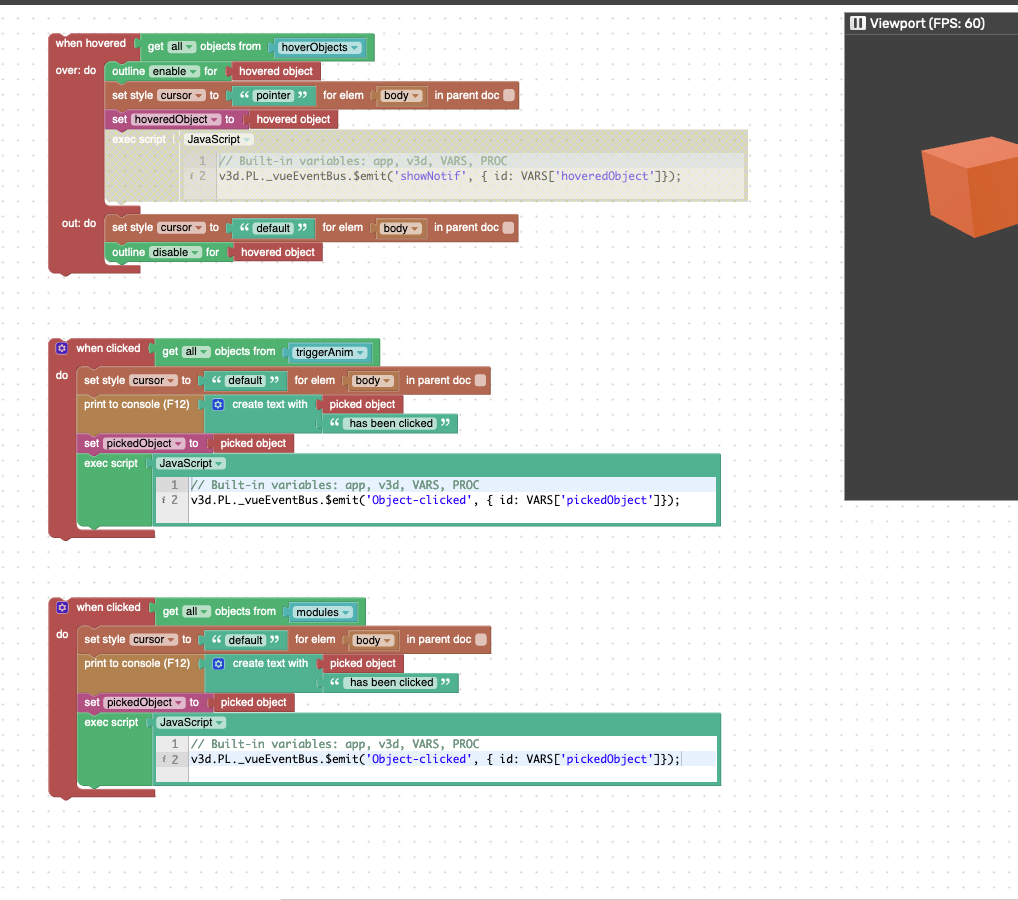The width and height of the screenshot is (1018, 900).
Task: Open JavaScript language dropdown in showNotif script
Action: [219, 140]
